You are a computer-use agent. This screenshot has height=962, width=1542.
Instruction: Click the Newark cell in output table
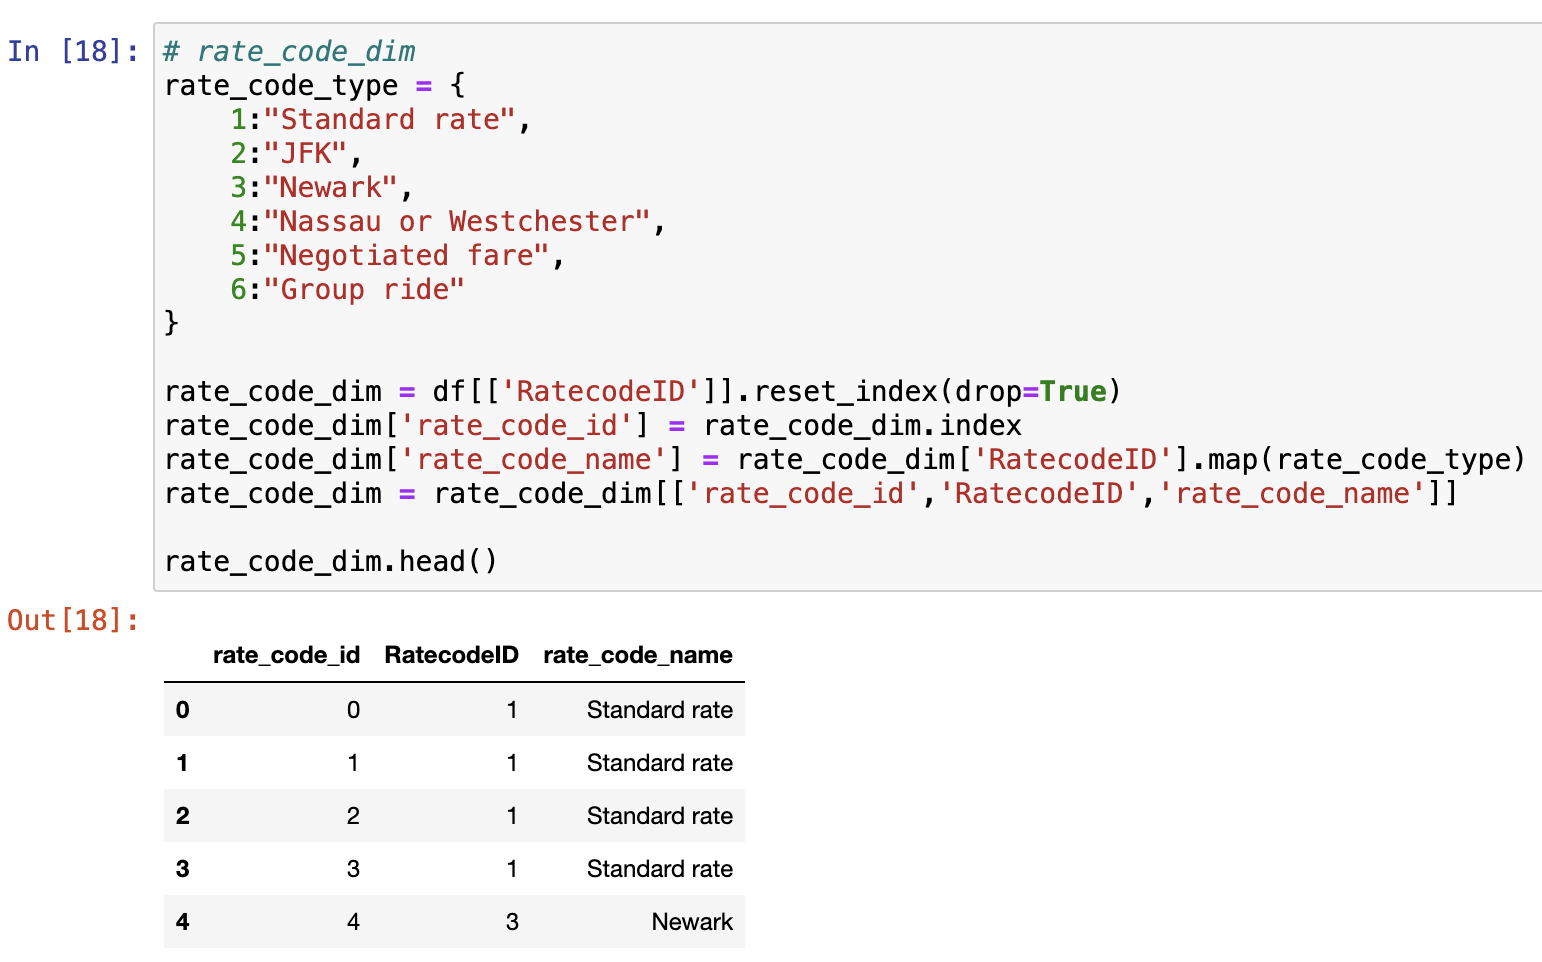click(692, 921)
